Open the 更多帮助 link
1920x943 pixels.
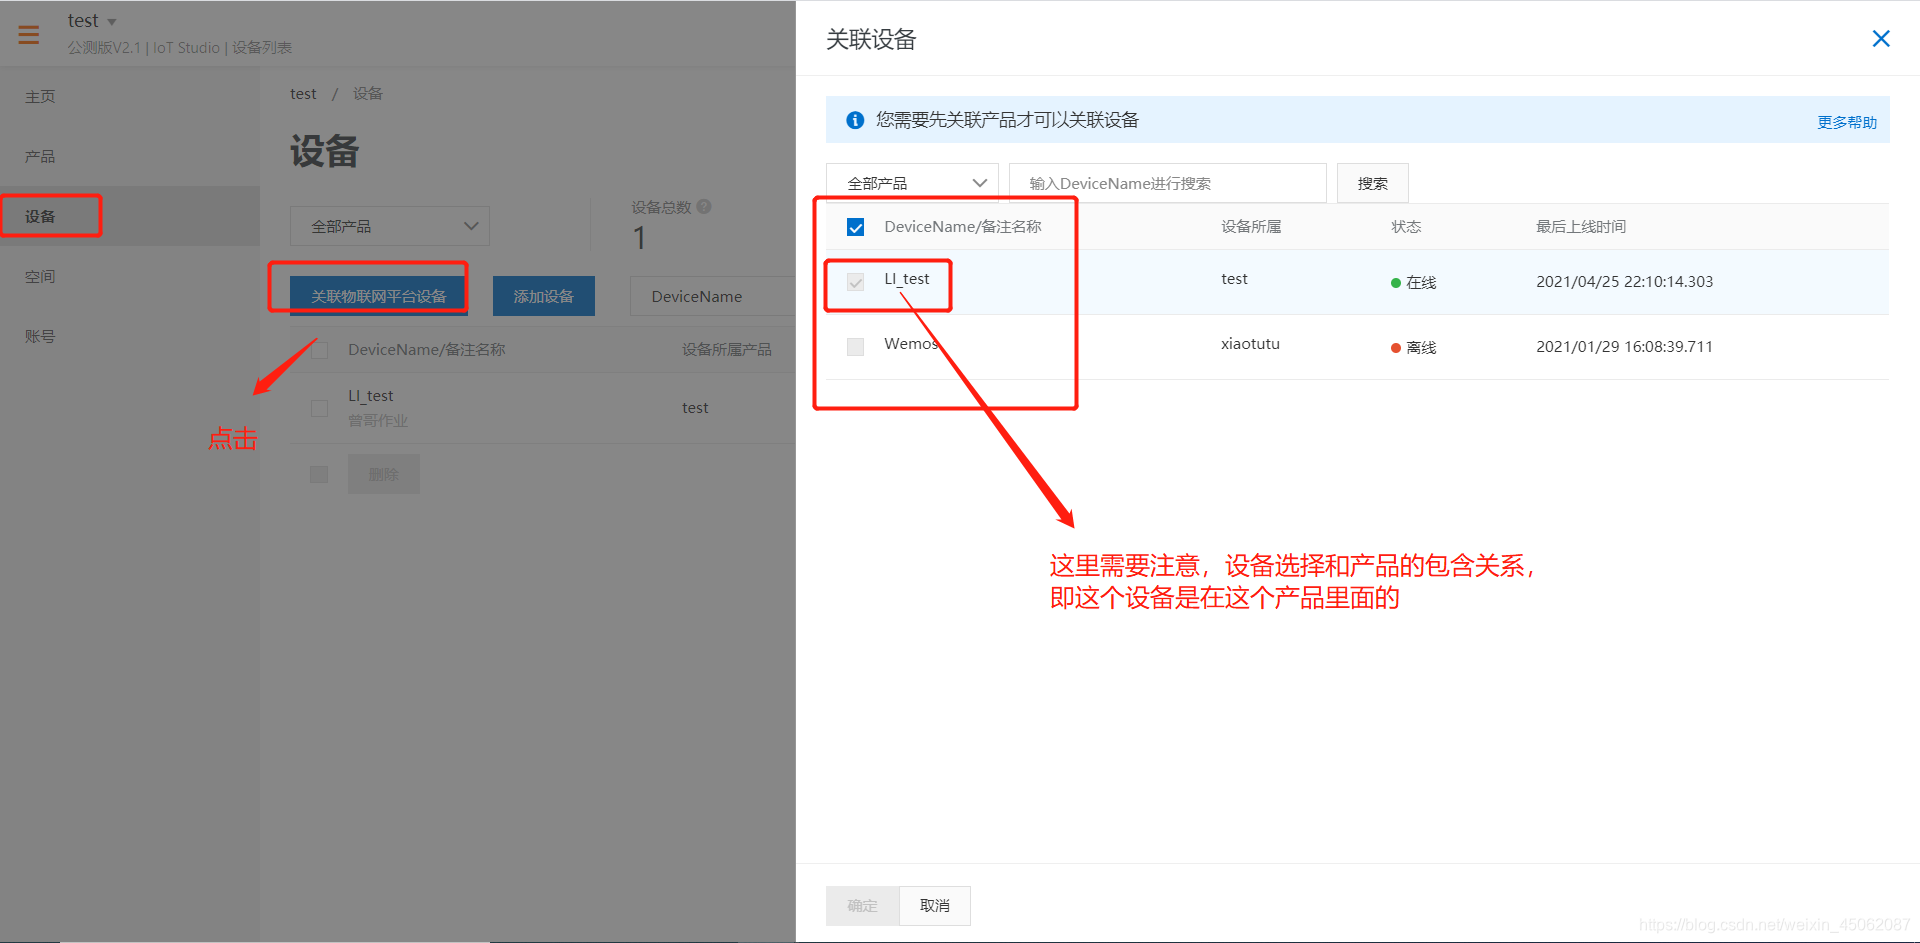pyautogui.click(x=1846, y=122)
